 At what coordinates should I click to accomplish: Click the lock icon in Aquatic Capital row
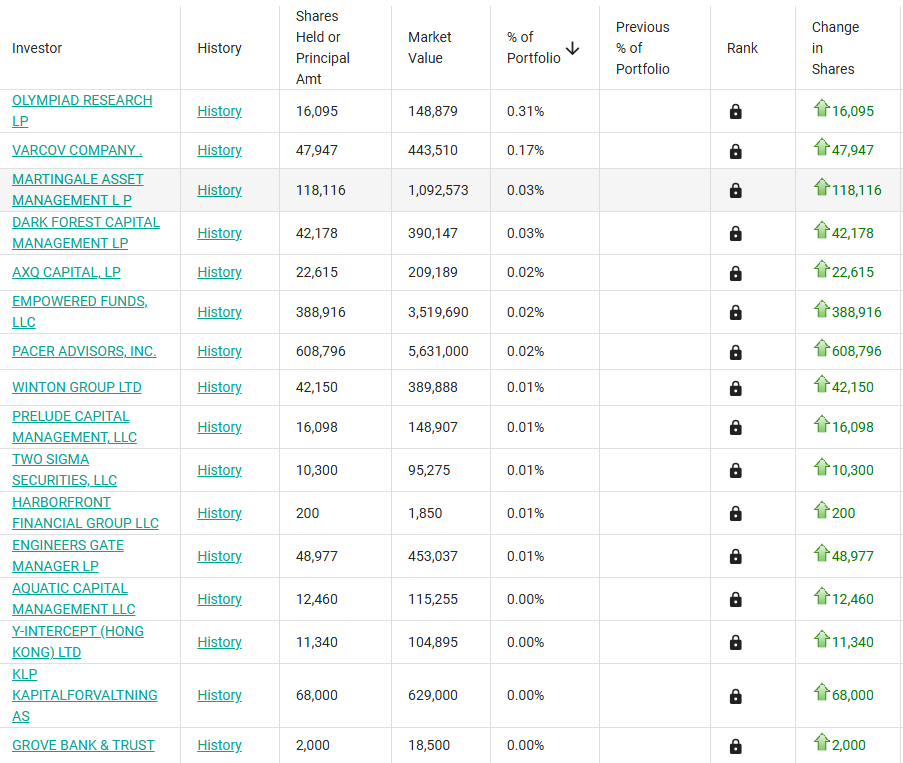tap(735, 599)
